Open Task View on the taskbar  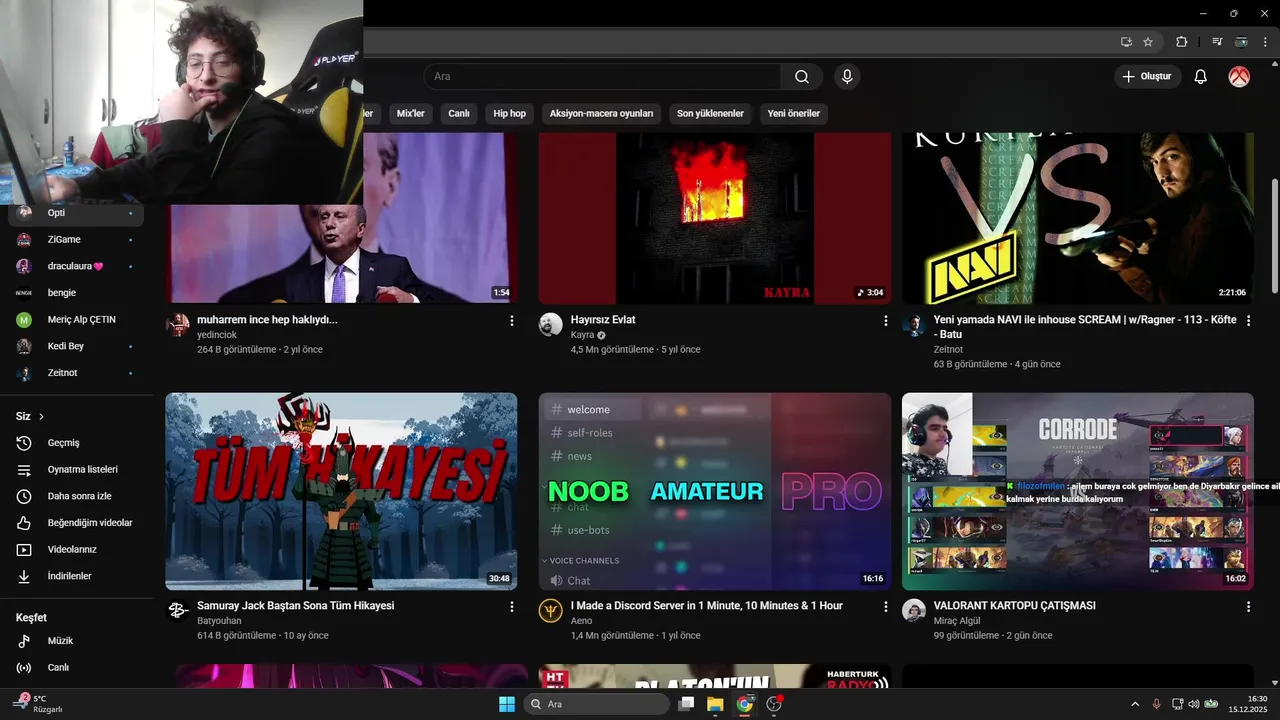[686, 704]
